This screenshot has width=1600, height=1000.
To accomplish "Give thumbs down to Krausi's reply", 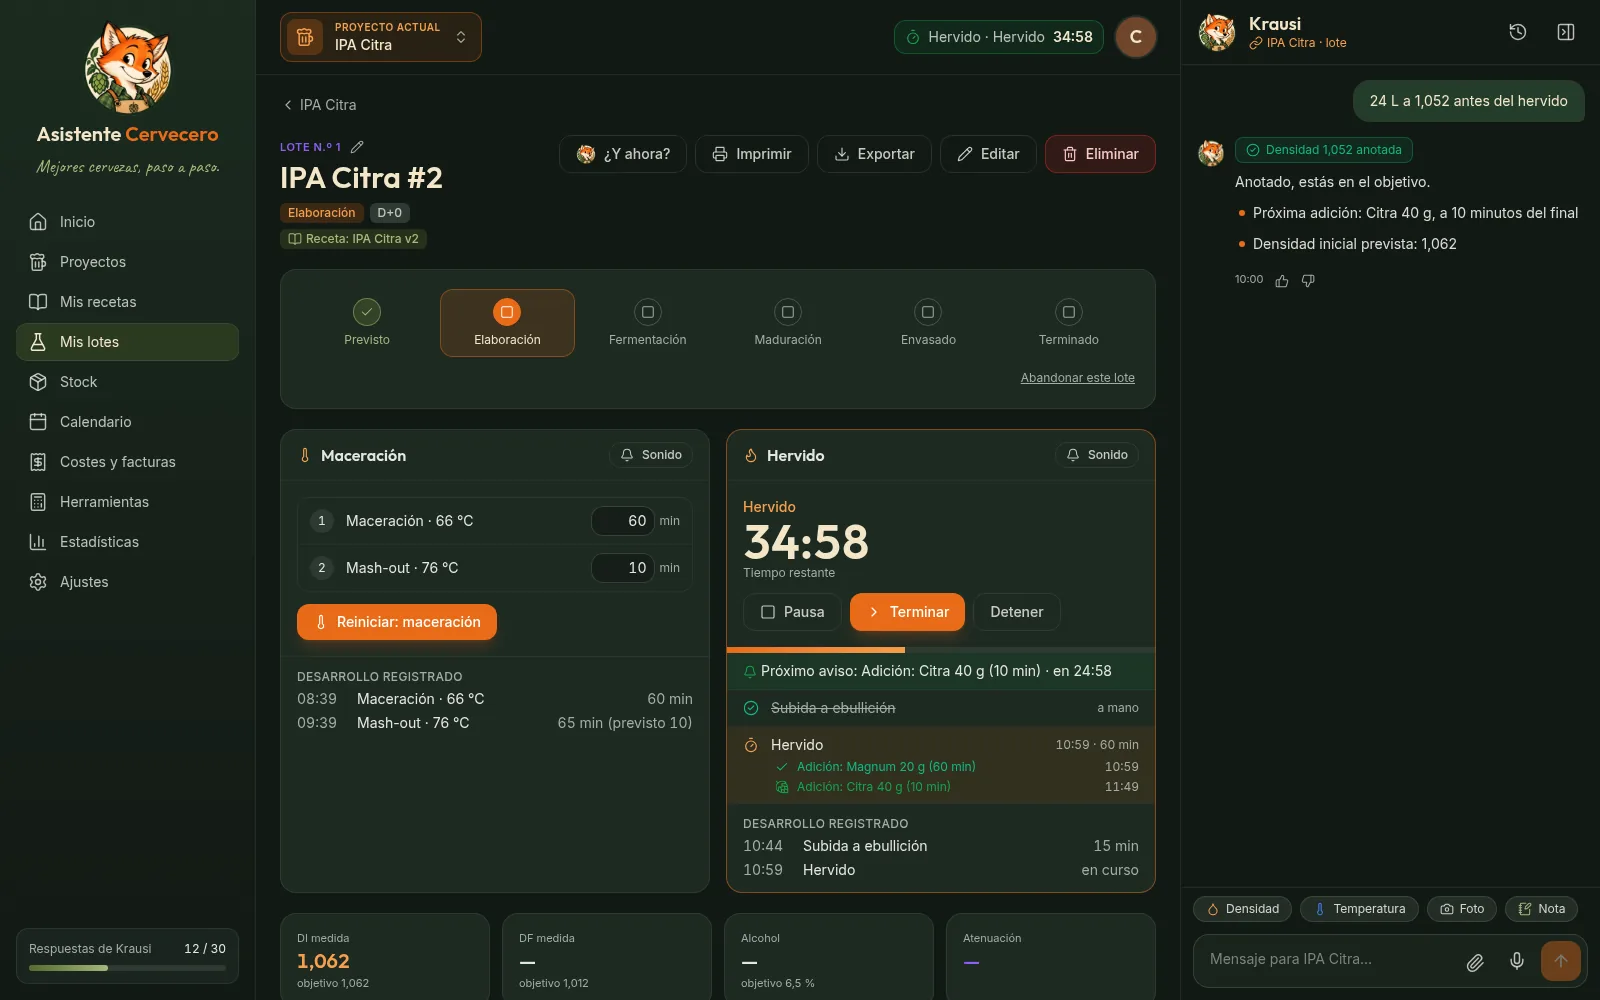I will coord(1308,281).
